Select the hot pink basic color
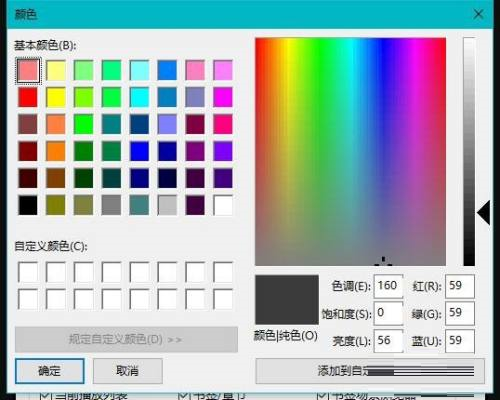 click(x=223, y=124)
